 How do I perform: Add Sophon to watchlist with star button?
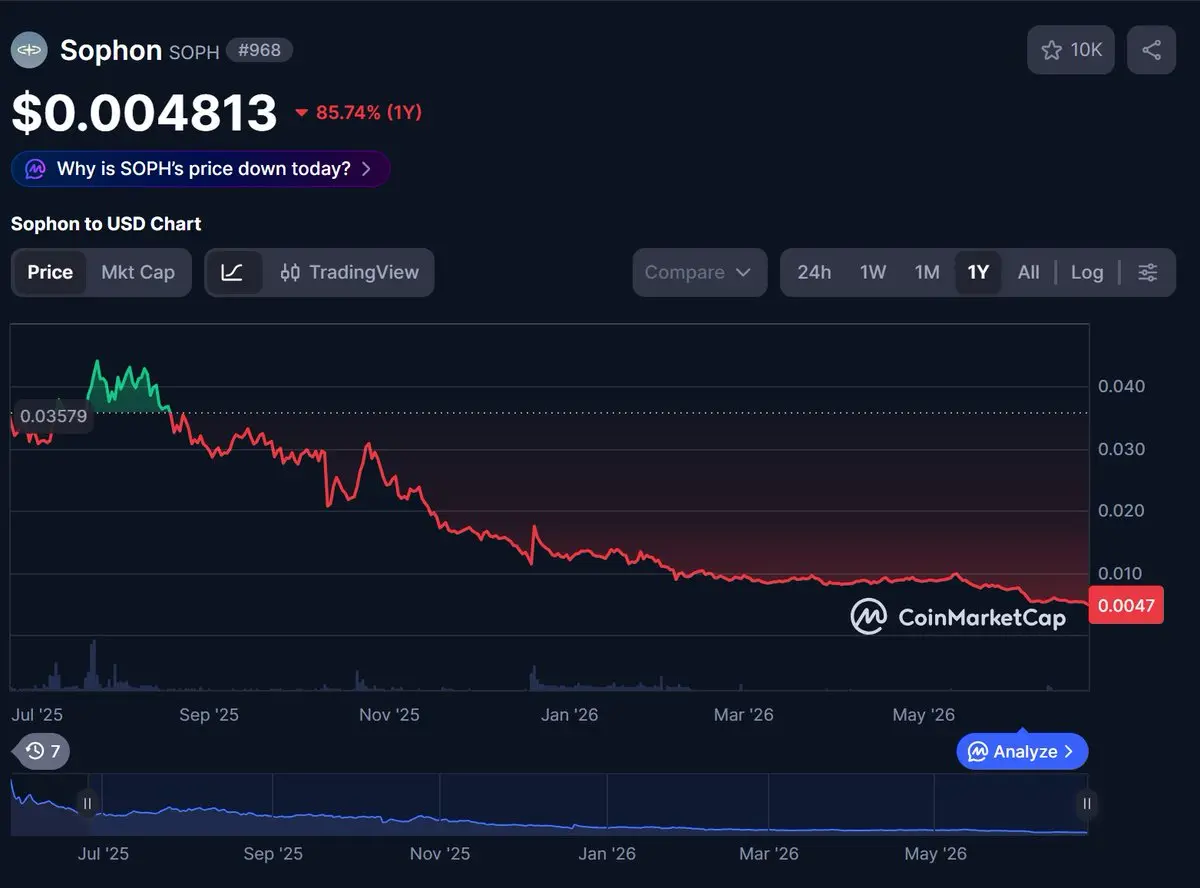coord(1070,50)
